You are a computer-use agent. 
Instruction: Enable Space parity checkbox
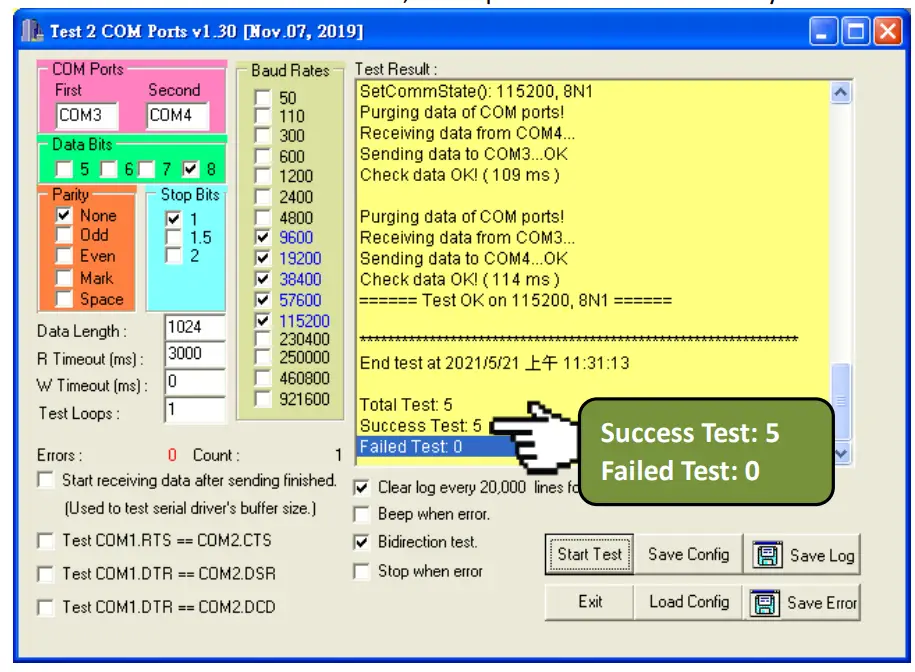(x=64, y=299)
